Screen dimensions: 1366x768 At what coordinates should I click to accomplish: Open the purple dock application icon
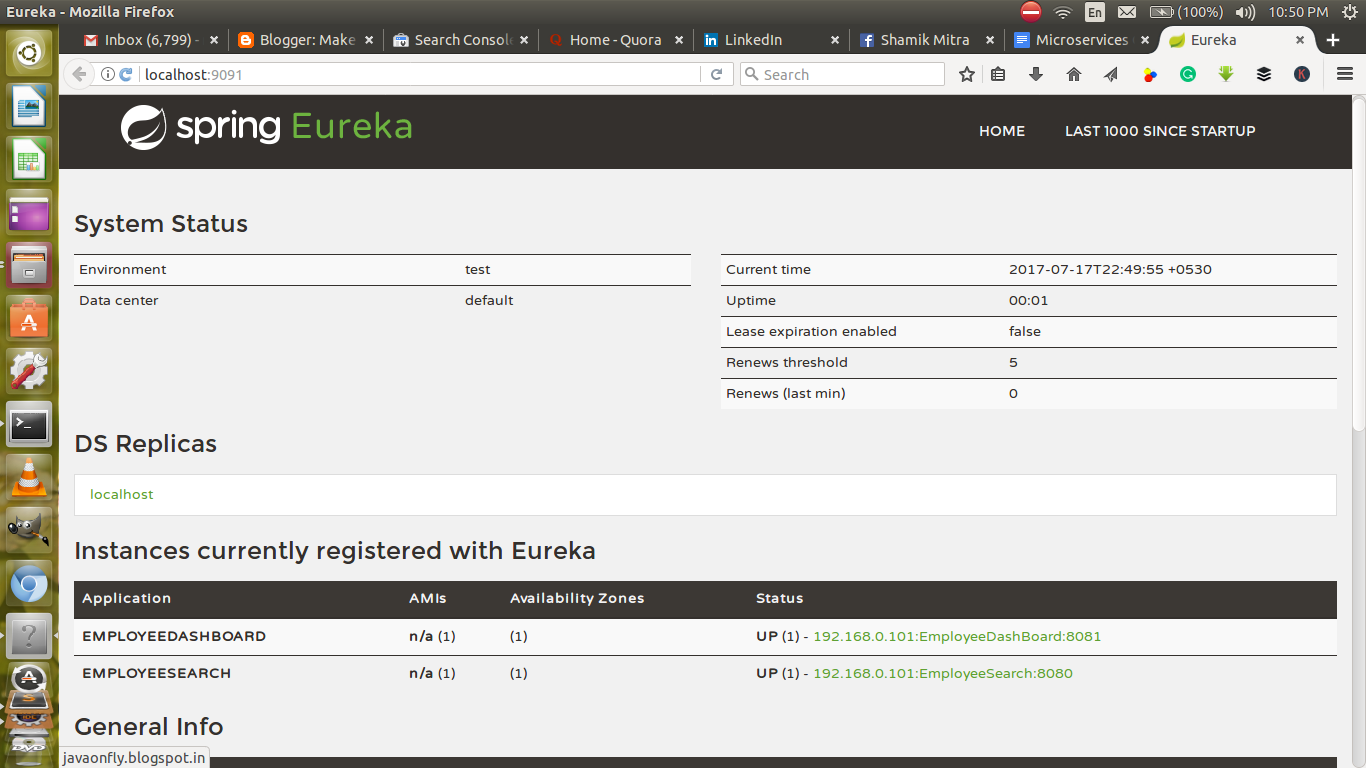(x=29, y=212)
